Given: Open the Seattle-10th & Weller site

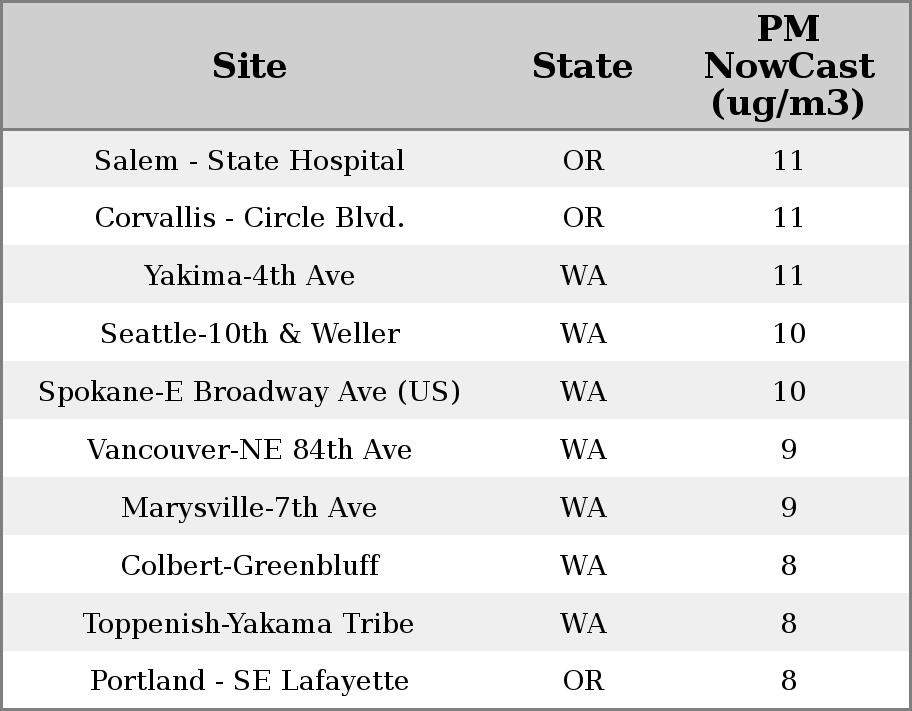Looking at the screenshot, I should [x=249, y=334].
